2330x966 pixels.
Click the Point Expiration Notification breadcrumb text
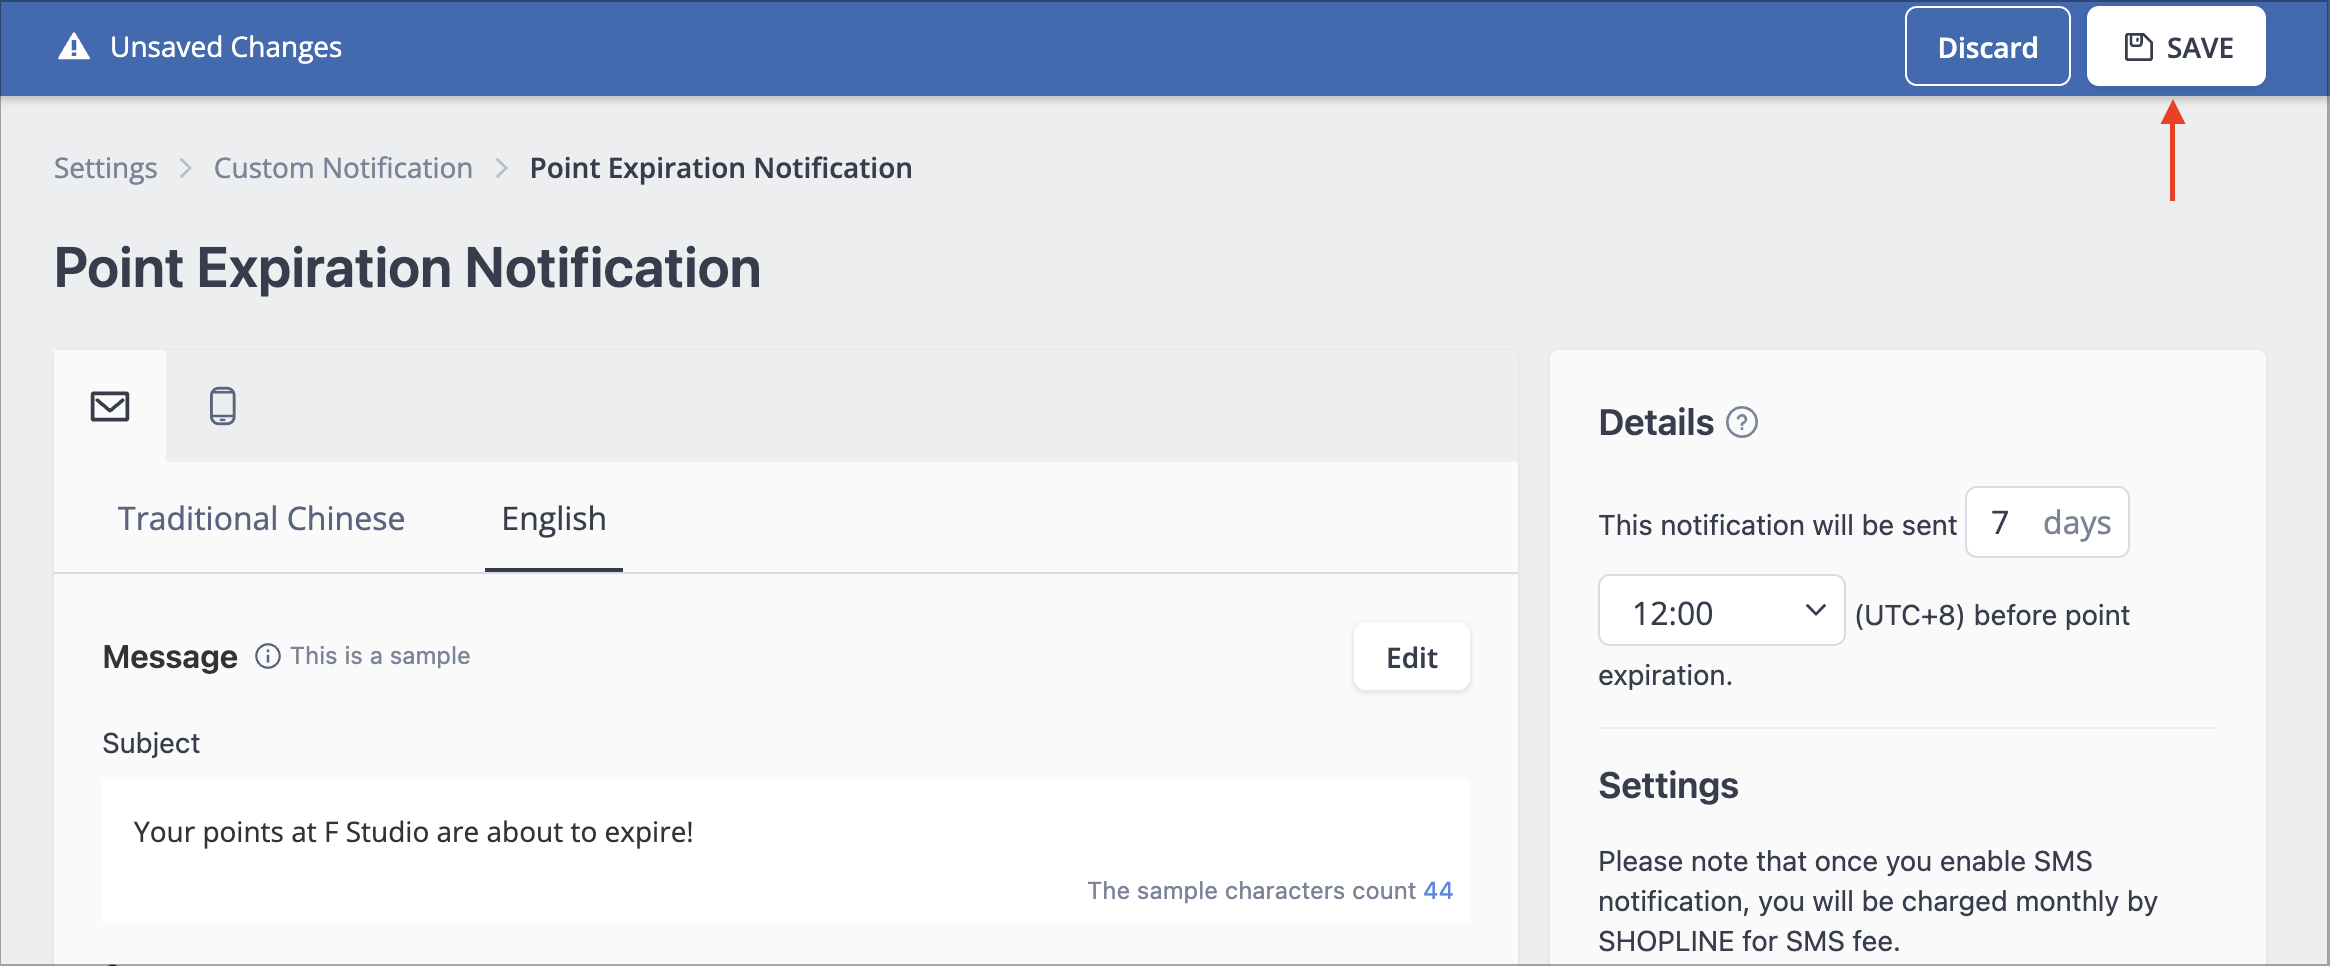pos(721,168)
